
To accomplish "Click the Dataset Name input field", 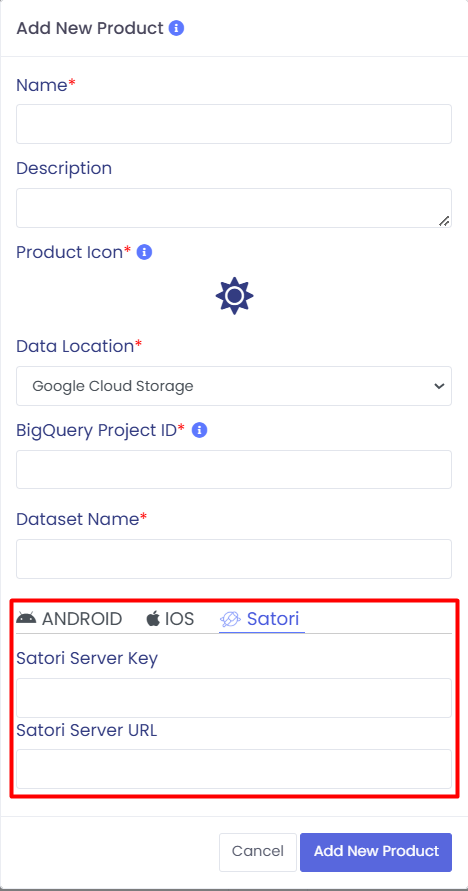I will click(234, 559).
